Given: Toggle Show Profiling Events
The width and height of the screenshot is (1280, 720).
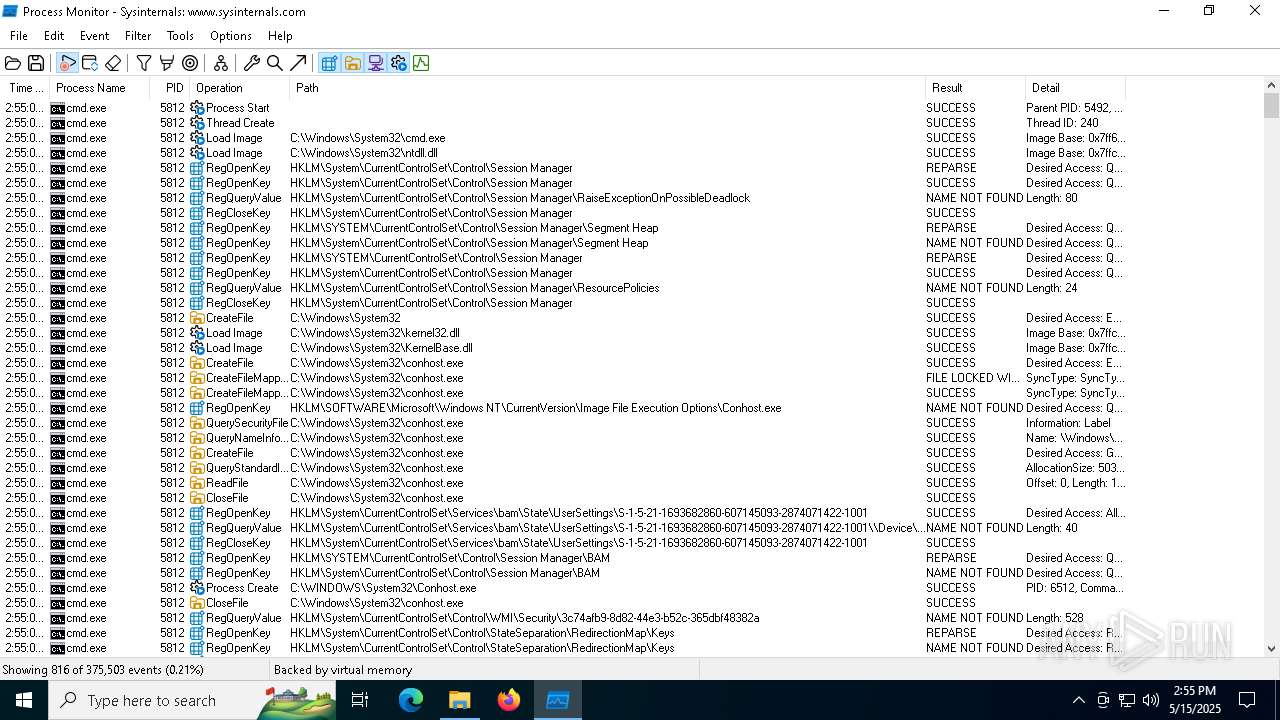Looking at the screenshot, I should click(x=421, y=63).
